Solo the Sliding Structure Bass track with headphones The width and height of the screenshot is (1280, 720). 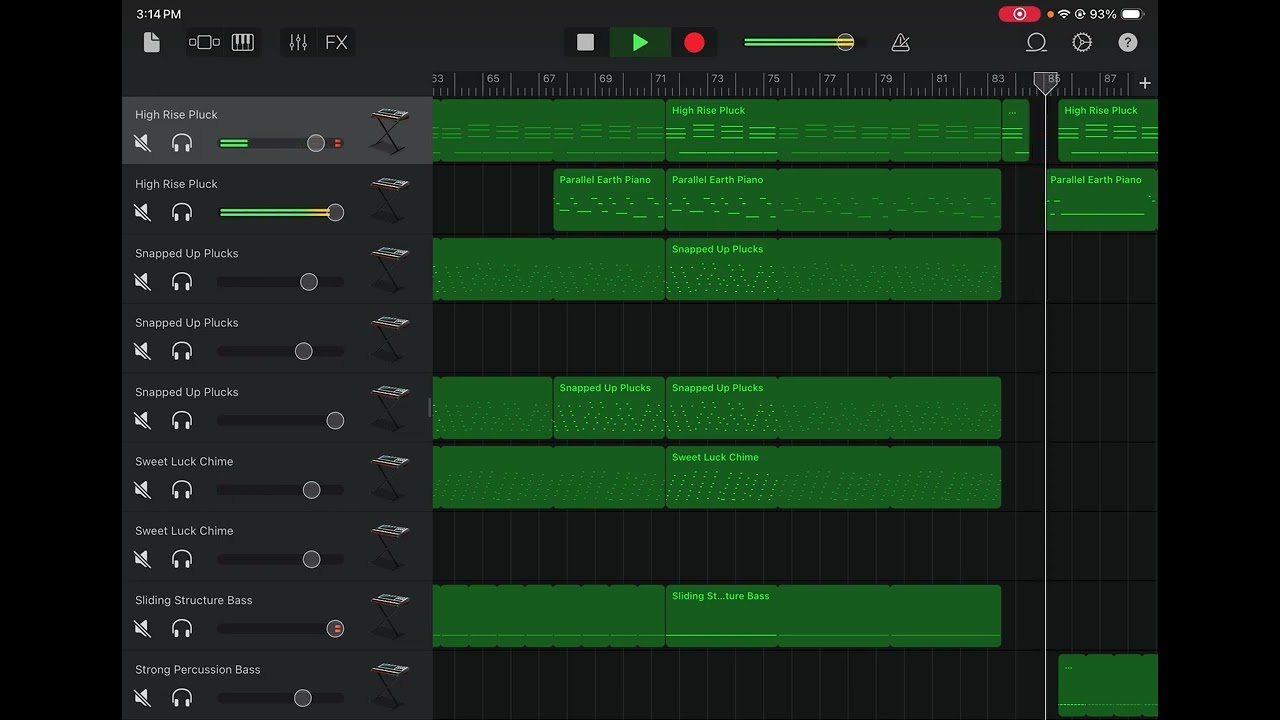coord(182,628)
